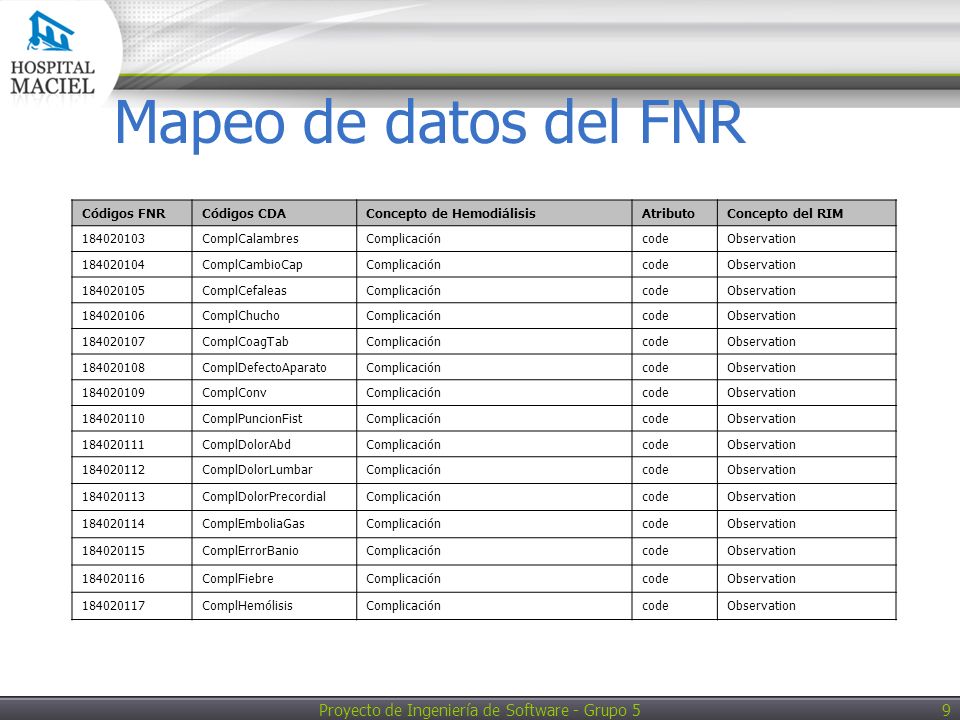Click the 'Códigos CDA' column header
This screenshot has height=720, width=960.
click(x=274, y=213)
